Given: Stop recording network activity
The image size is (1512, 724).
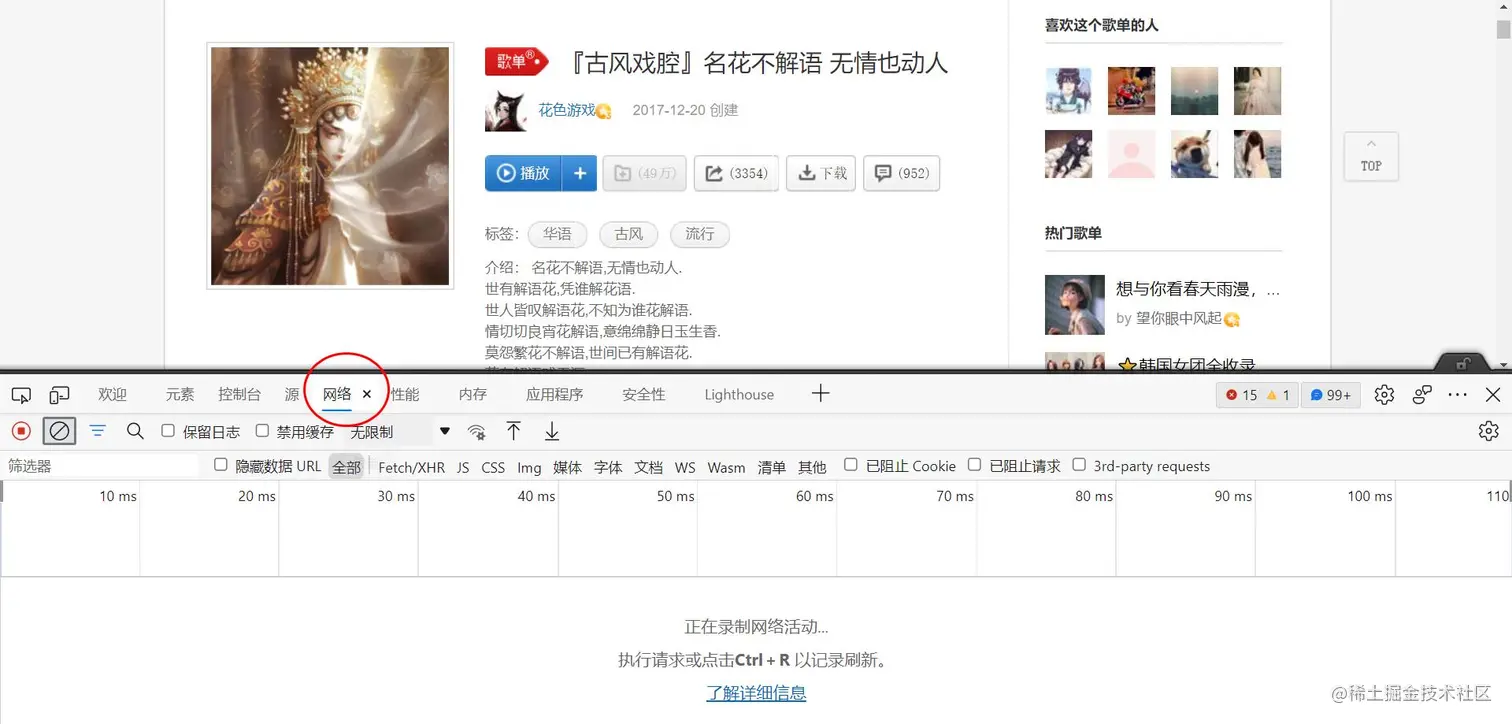Looking at the screenshot, I should coord(20,431).
